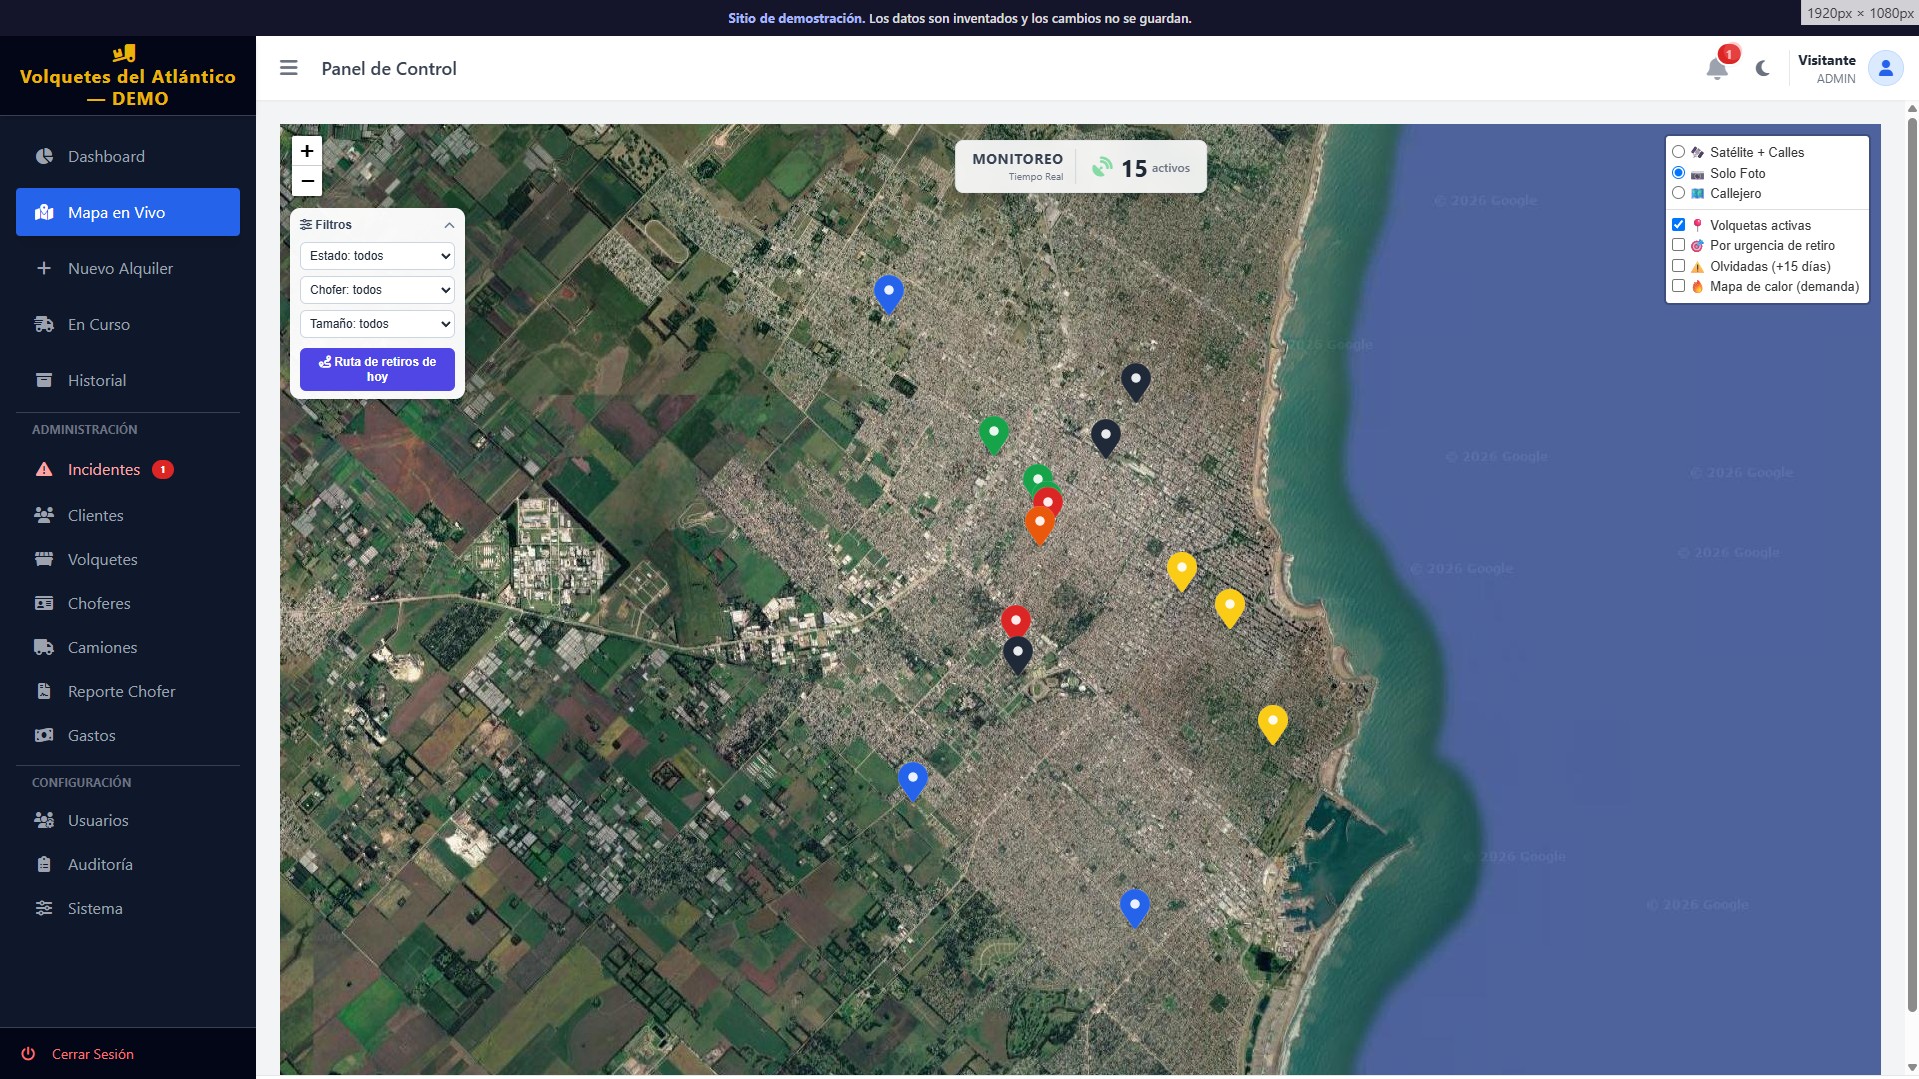The height and width of the screenshot is (1079, 1919).
Task: Uncheck Volquetas activas overlay
Action: 1678,225
